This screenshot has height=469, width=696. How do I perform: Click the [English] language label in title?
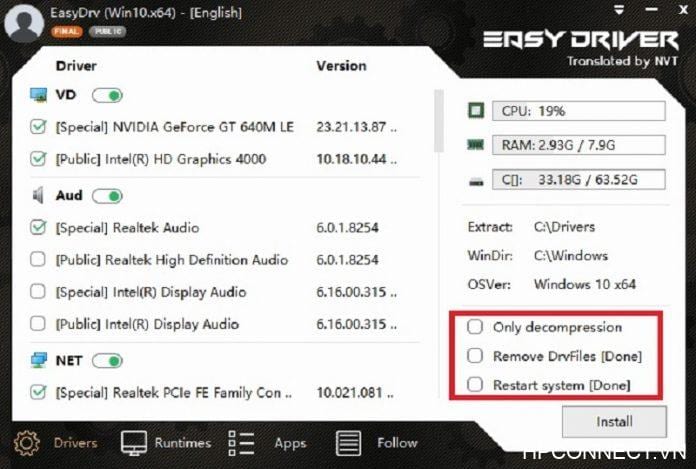(216, 13)
